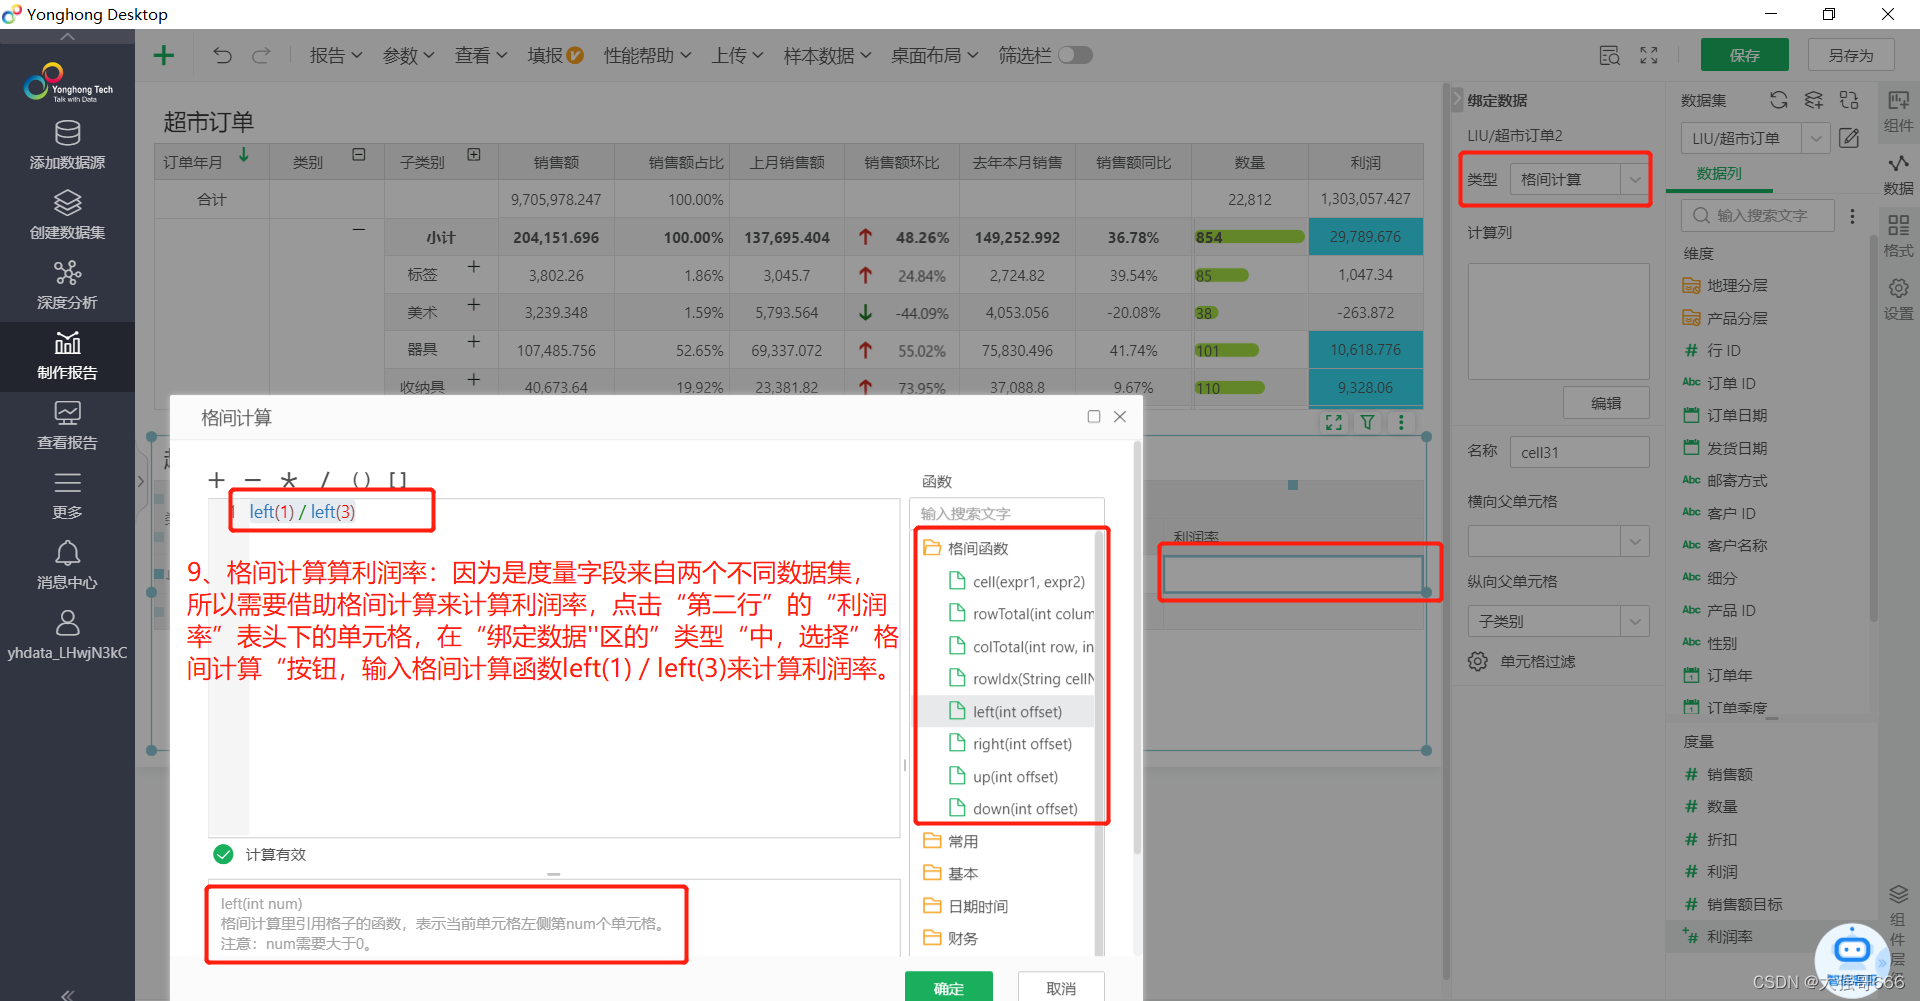Open the assistant chatbot icon
The width and height of the screenshot is (1920, 1001).
pos(1851,952)
